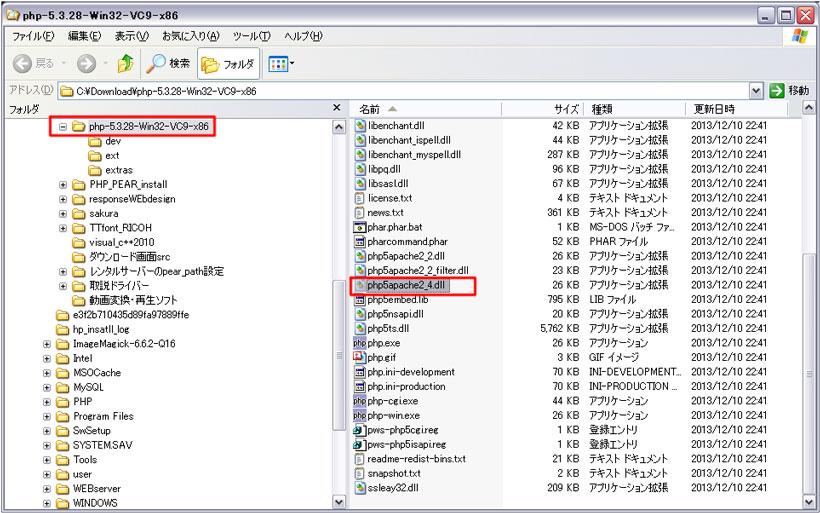Select the visual_c++2010 folder in tree
The image size is (820, 513).
[113, 243]
